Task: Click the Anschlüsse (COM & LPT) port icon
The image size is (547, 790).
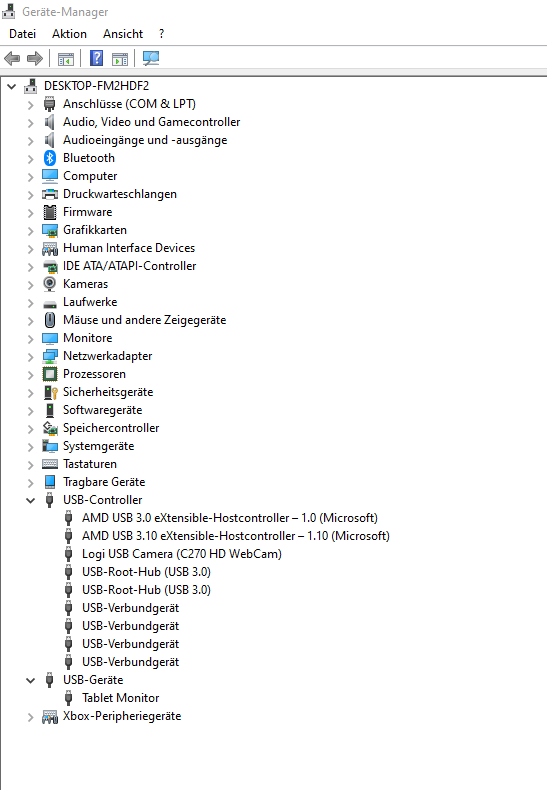Action: coord(49,104)
